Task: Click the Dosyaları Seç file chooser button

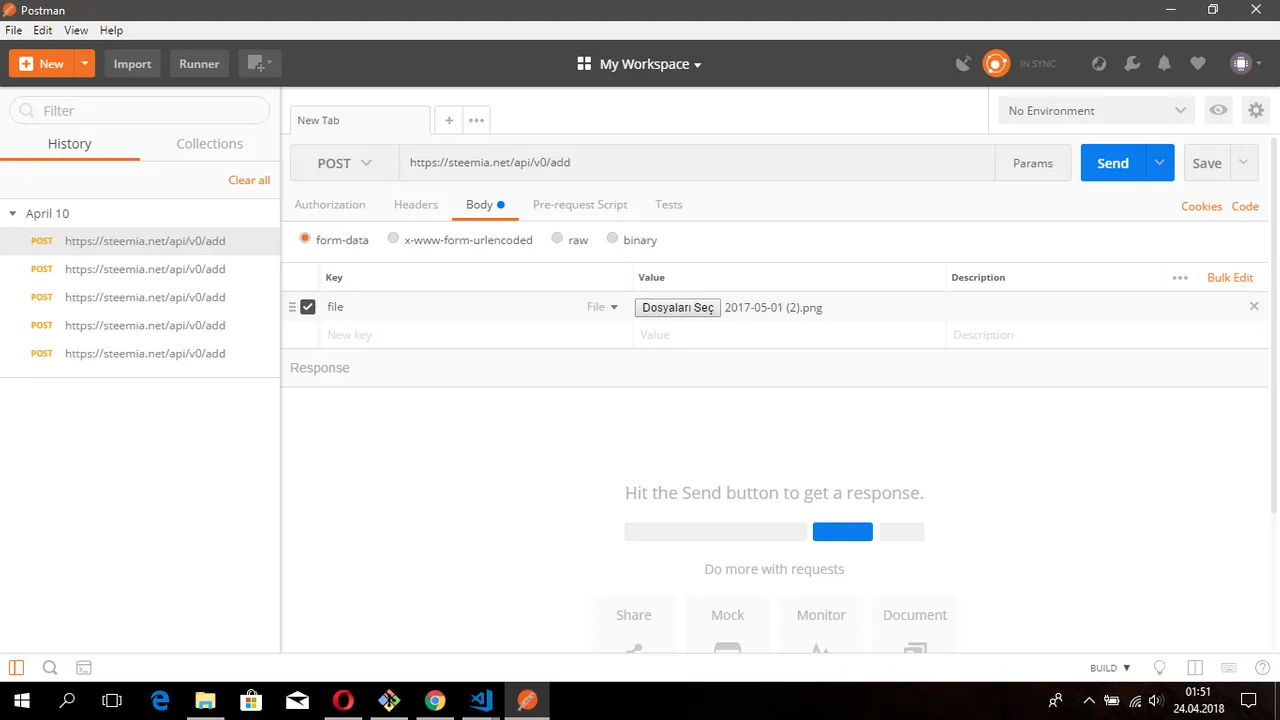Action: pyautogui.click(x=678, y=308)
